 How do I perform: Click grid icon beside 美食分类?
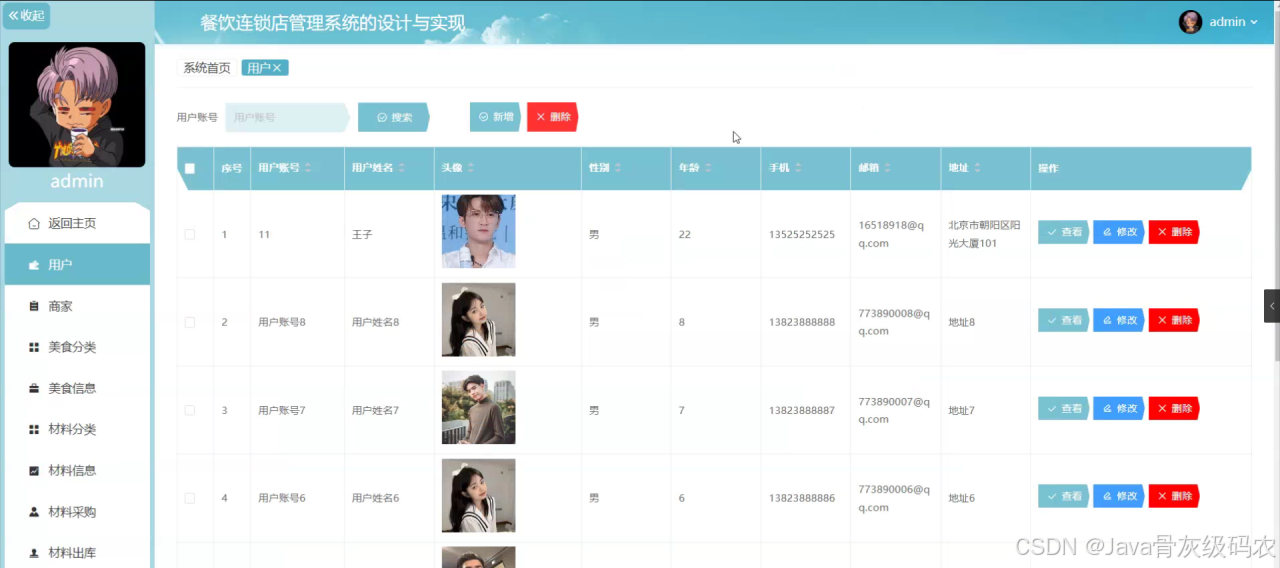coord(34,347)
